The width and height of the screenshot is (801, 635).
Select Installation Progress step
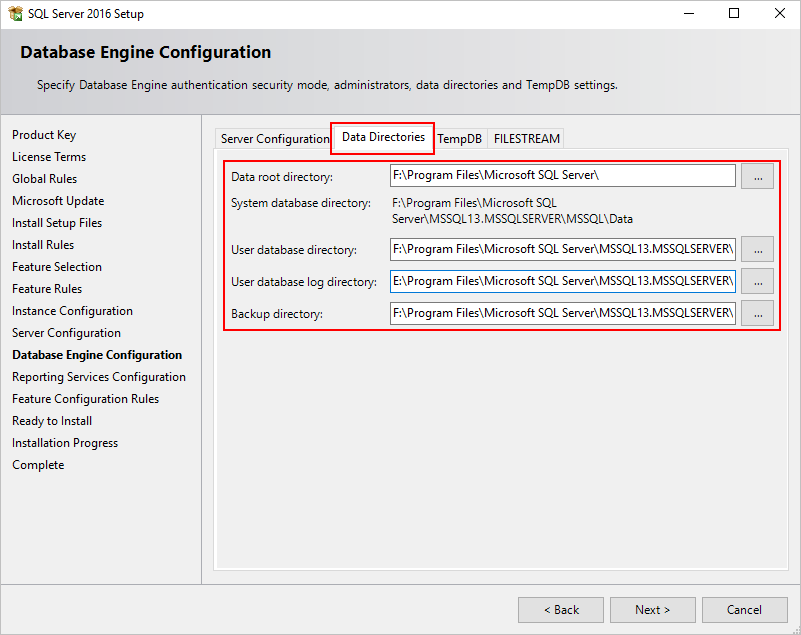pos(65,443)
